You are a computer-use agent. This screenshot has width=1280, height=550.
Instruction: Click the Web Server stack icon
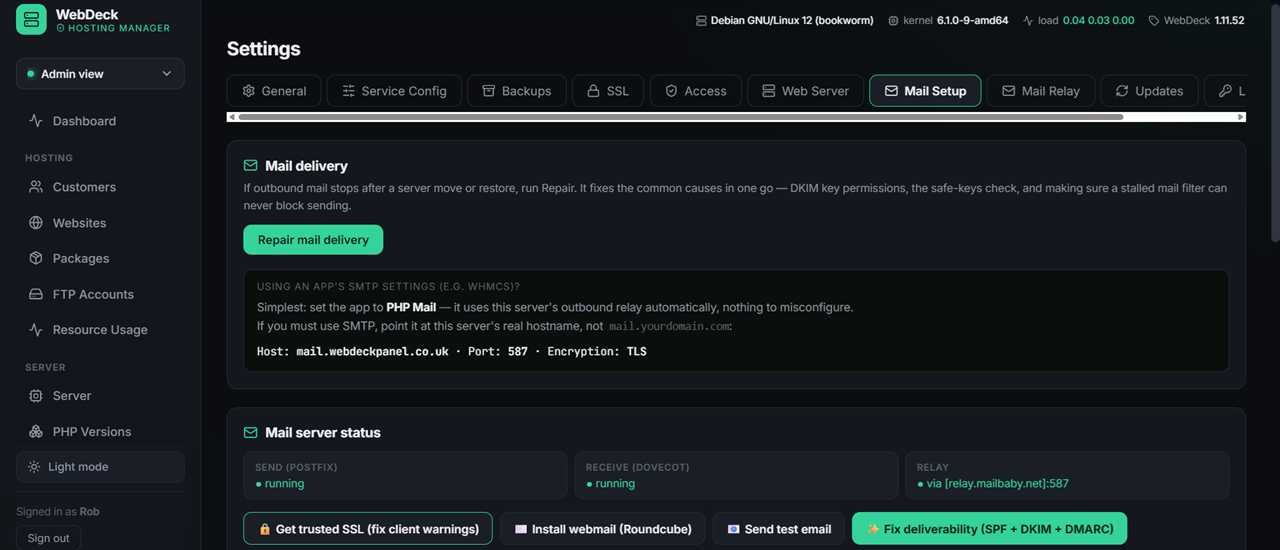(x=769, y=91)
